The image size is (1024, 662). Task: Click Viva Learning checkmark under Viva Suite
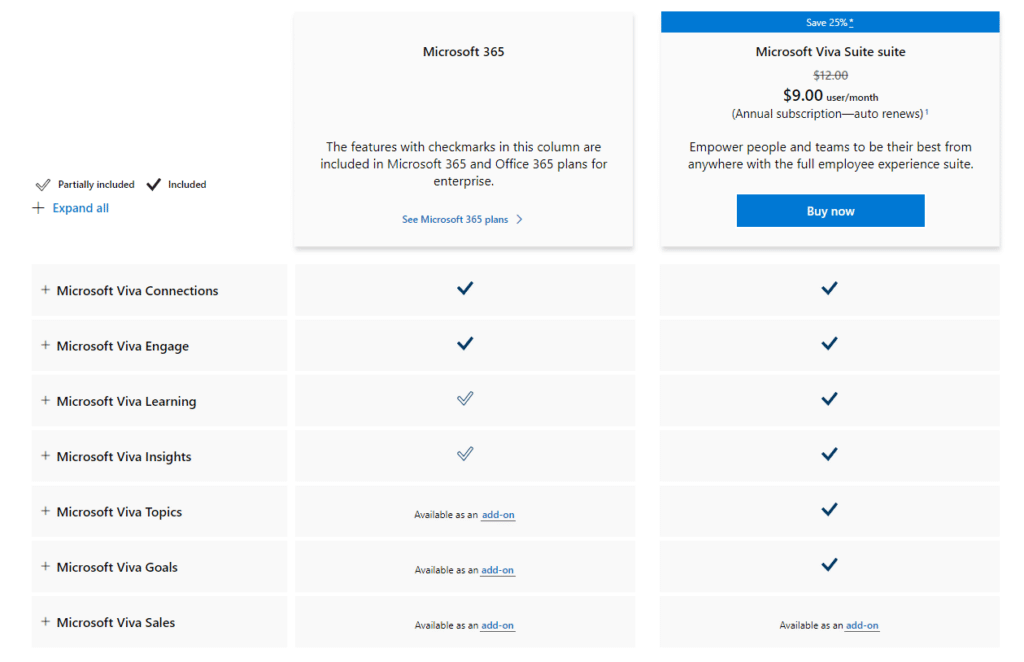[829, 399]
